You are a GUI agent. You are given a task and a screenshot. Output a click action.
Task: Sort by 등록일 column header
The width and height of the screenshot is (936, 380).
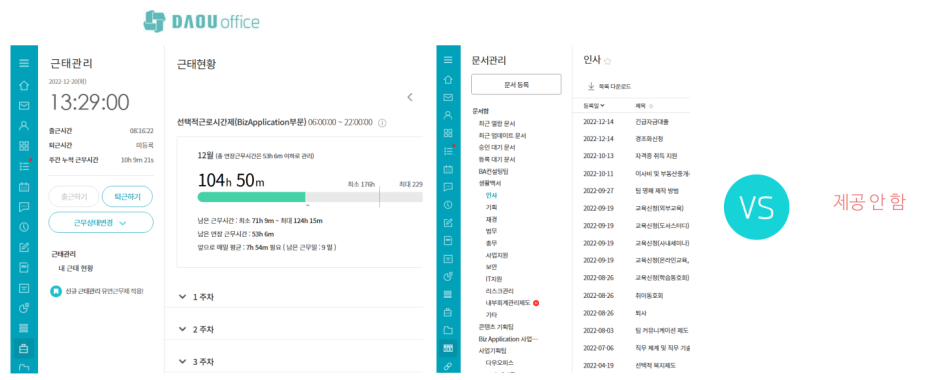593,106
